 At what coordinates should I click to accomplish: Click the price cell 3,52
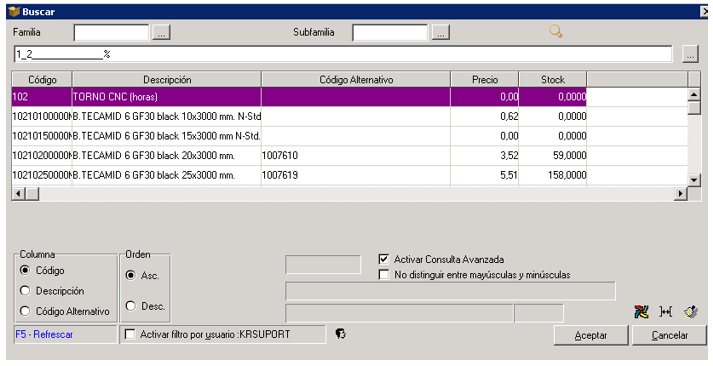click(x=485, y=155)
